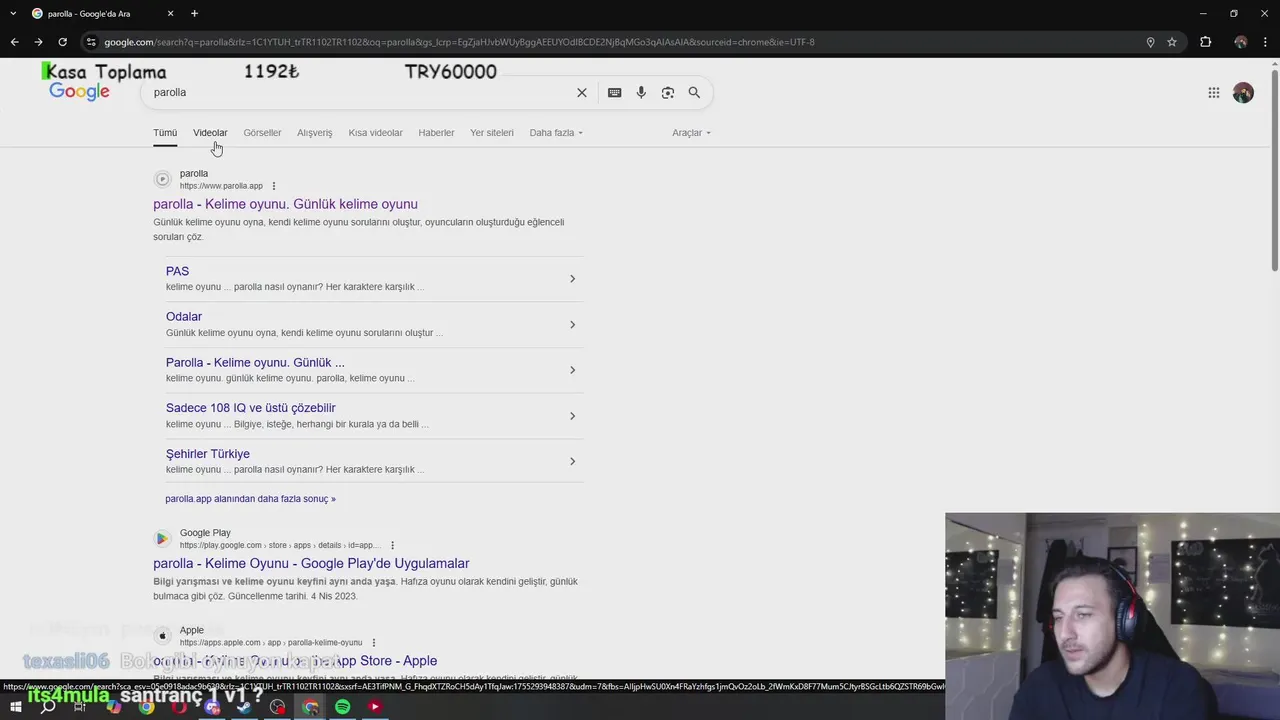Expand the Şehirler Türkiye chevron
1280x720 pixels.
pos(572,461)
